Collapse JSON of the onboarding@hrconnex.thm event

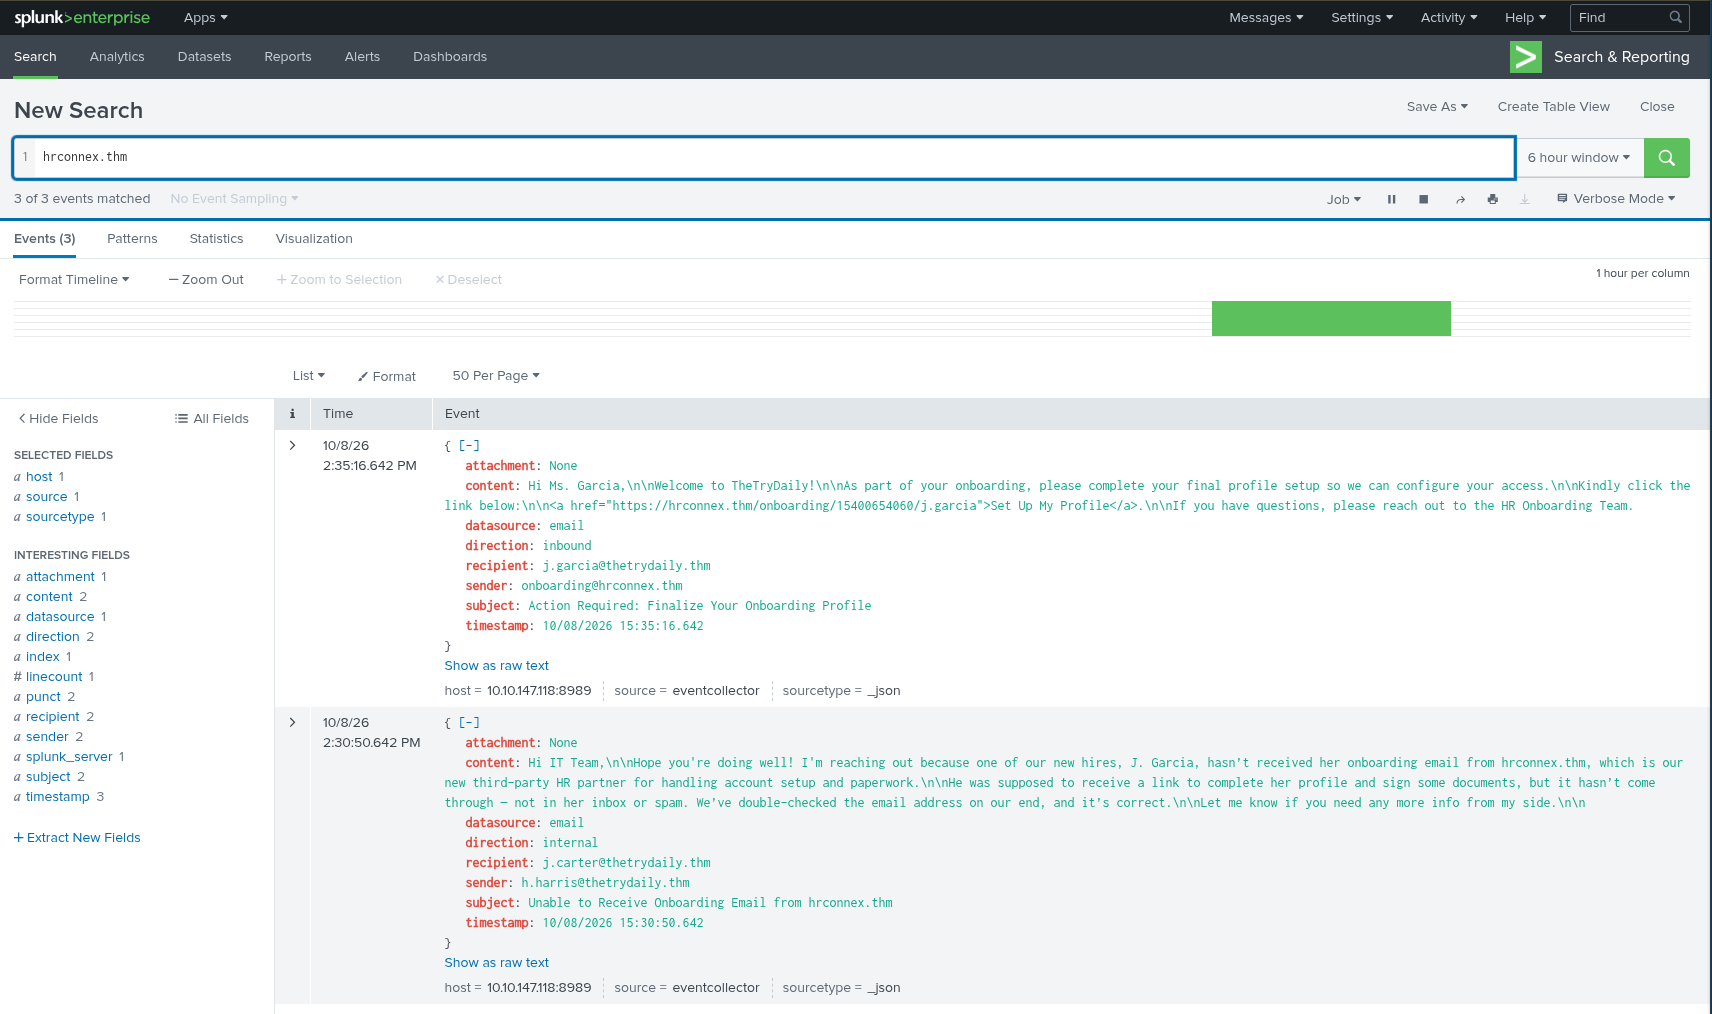pos(469,446)
